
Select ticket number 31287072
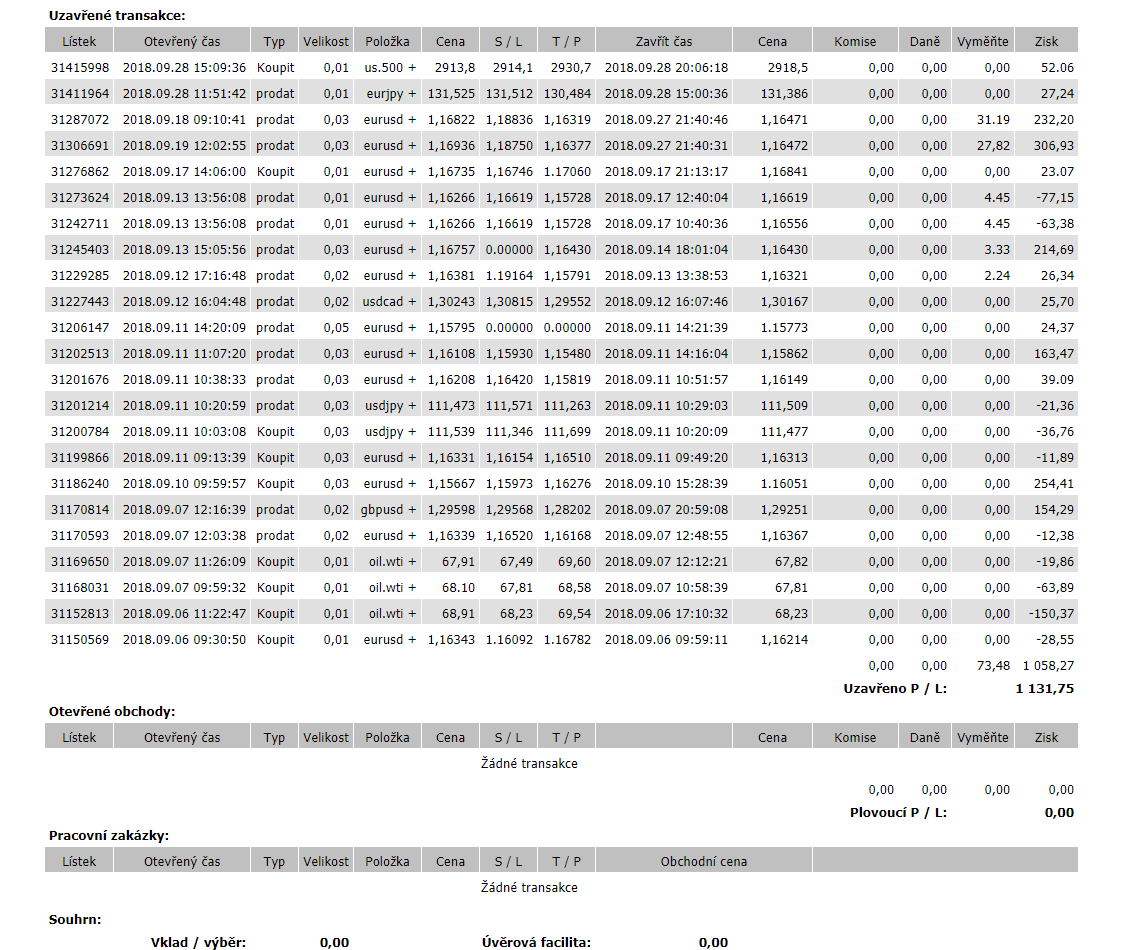pos(80,120)
